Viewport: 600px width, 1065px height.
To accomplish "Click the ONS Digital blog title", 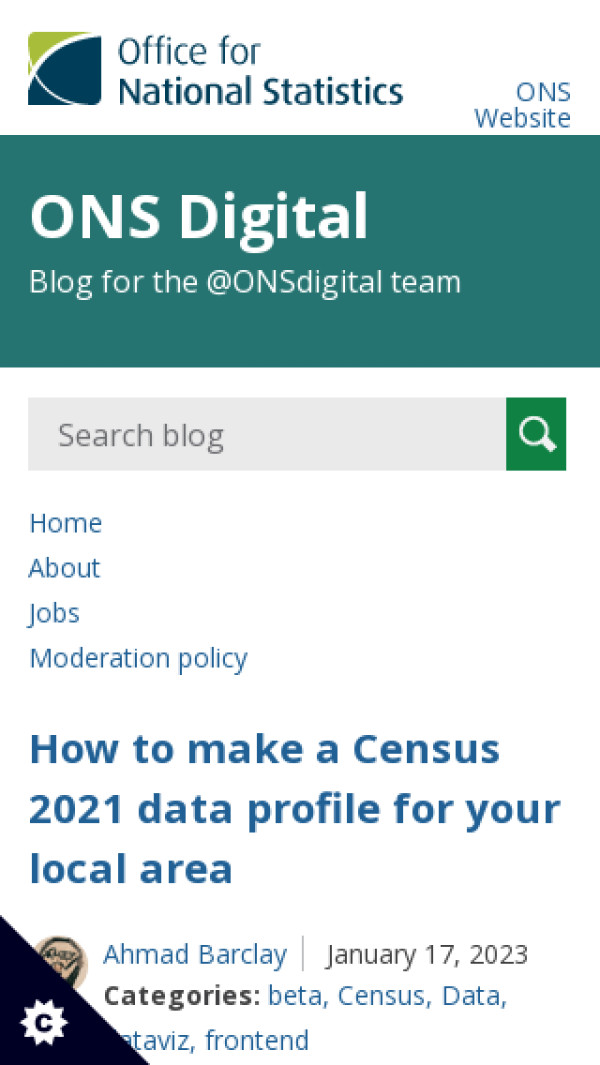I will pos(199,216).
